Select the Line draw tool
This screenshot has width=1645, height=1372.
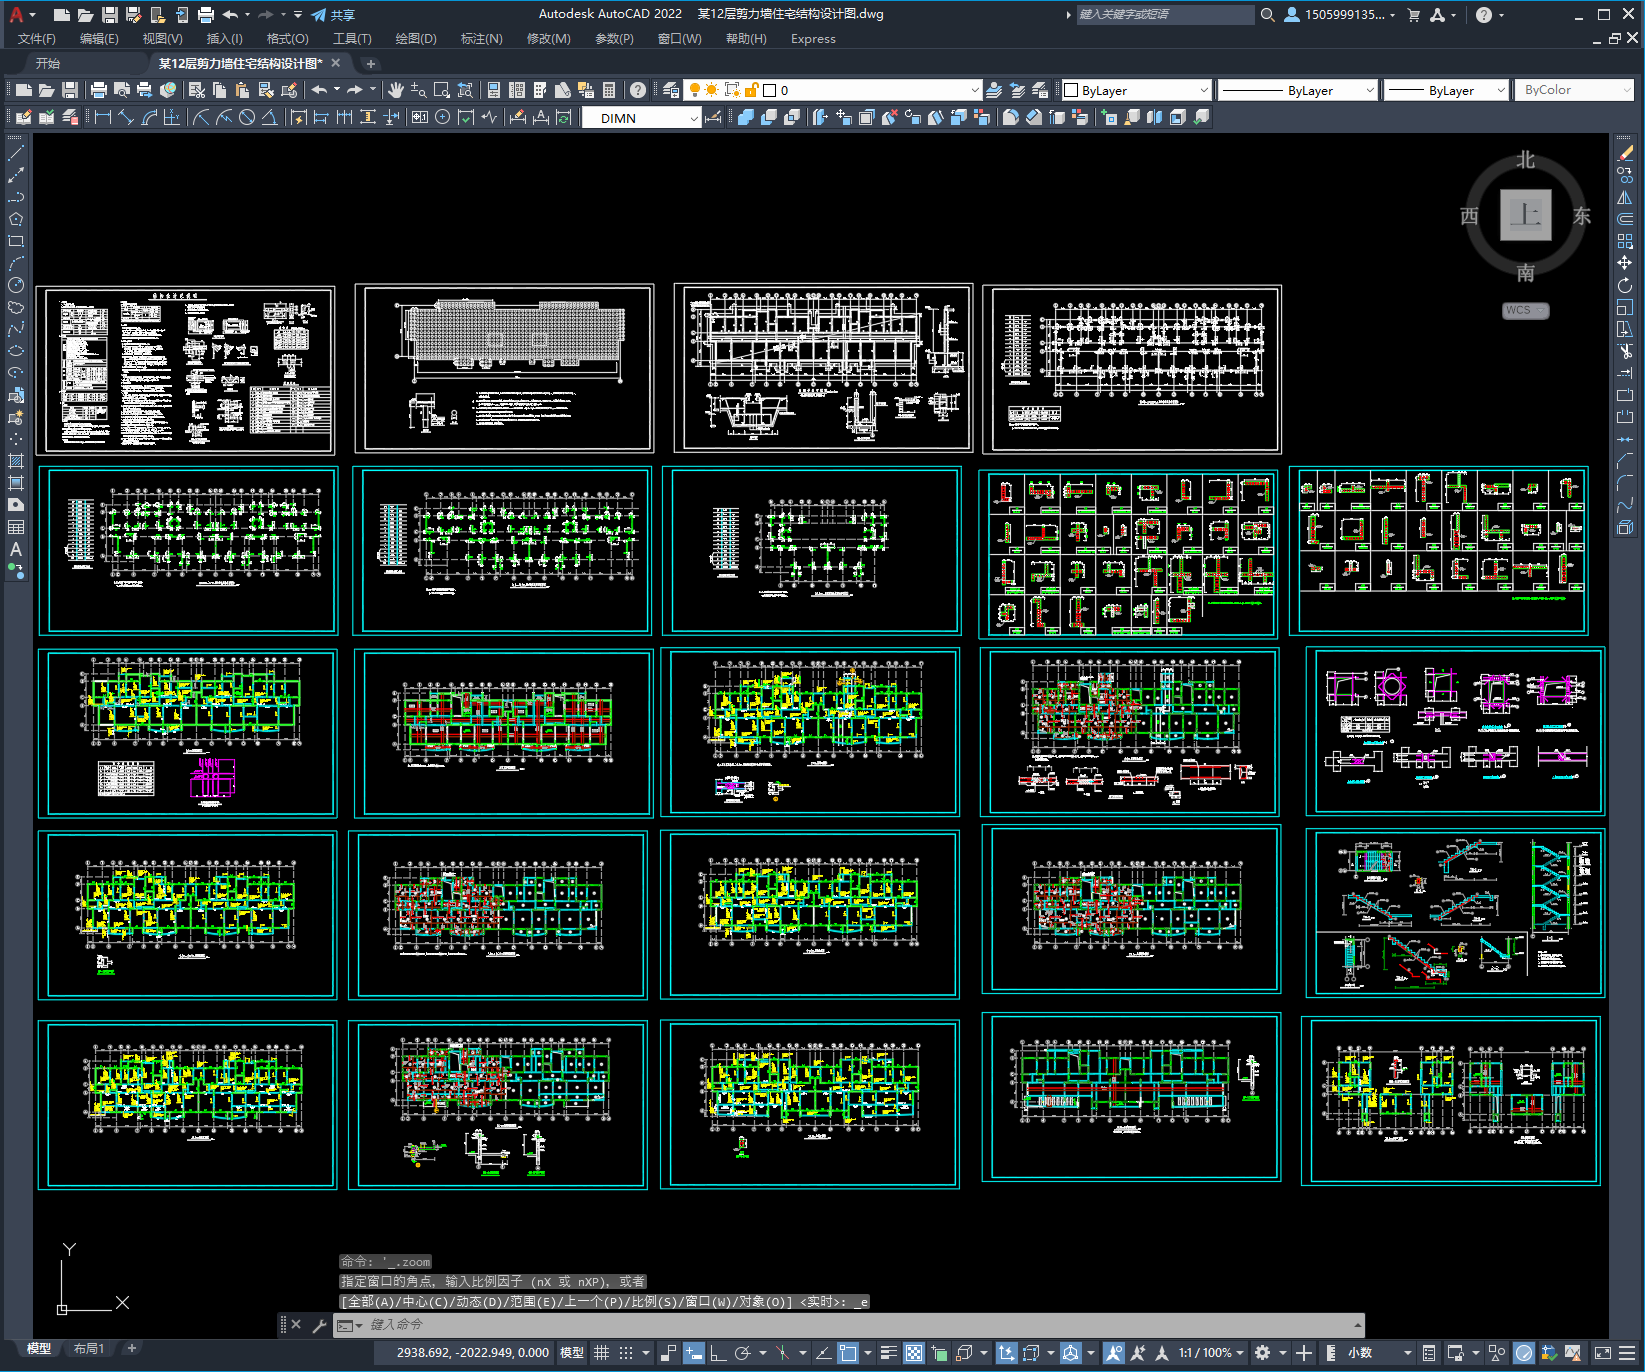(16, 153)
